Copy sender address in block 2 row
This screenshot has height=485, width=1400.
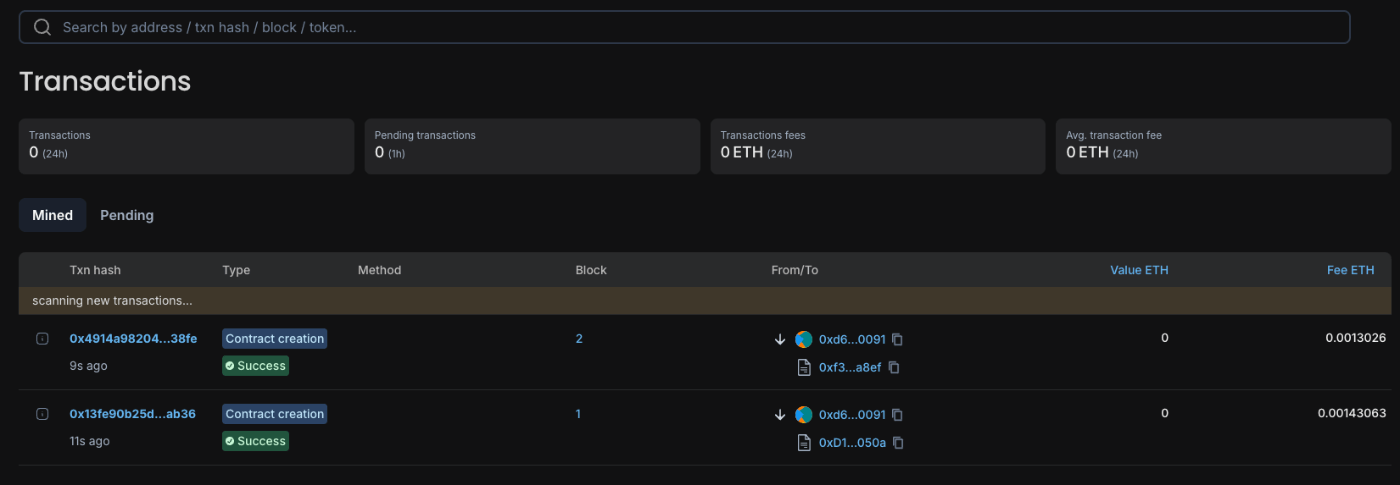(897, 340)
